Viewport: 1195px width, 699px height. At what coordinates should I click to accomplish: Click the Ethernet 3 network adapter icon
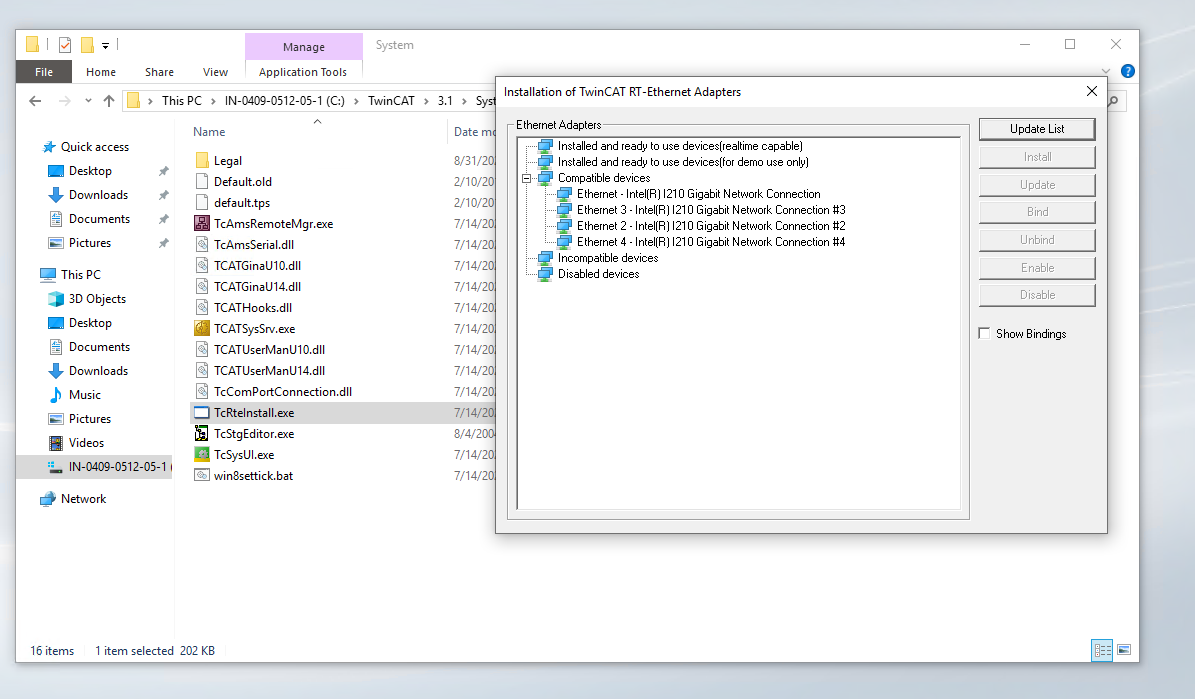[564, 210]
